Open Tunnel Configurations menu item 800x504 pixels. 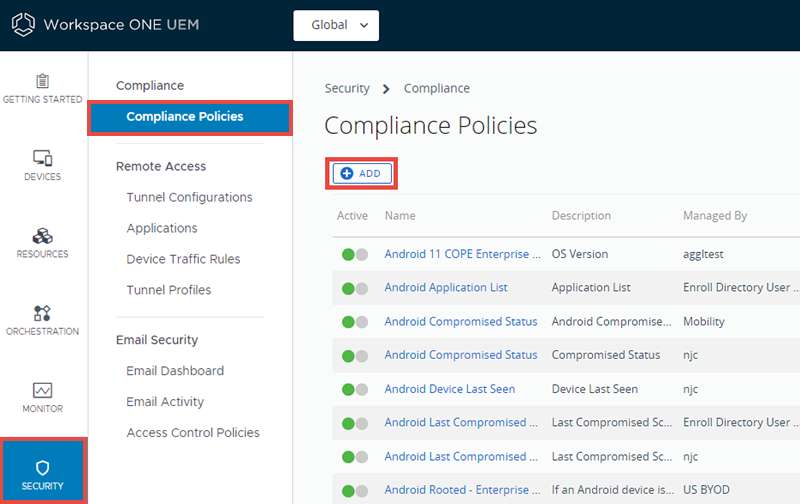(x=189, y=197)
